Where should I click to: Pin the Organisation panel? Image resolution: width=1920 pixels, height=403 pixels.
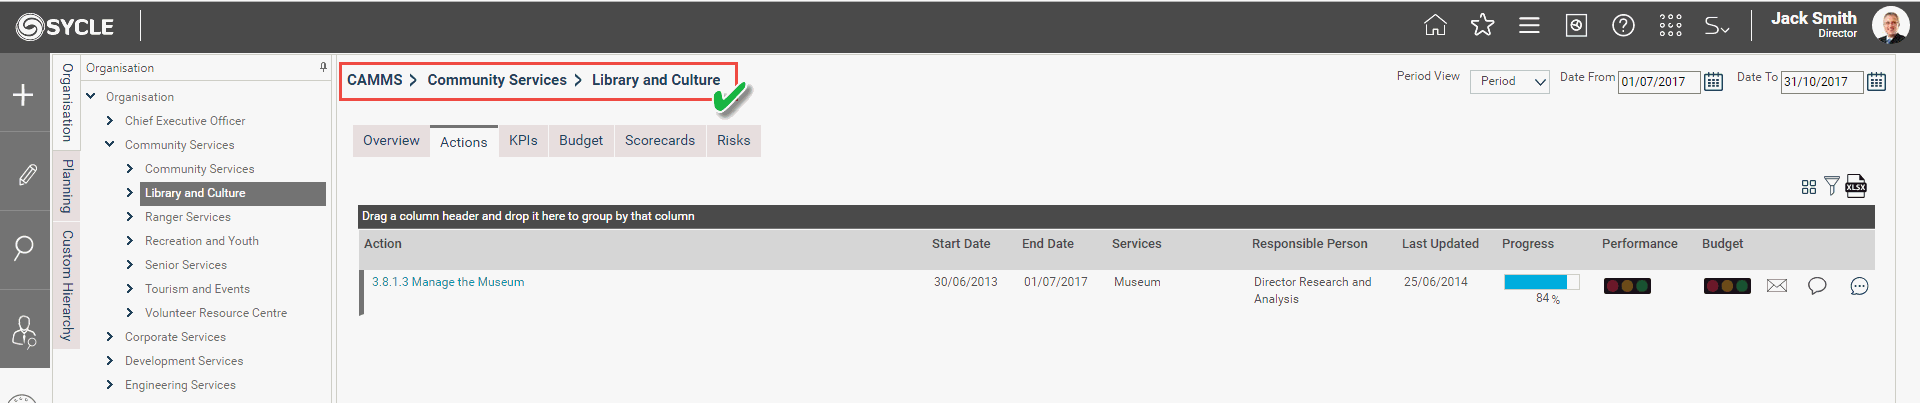(323, 67)
